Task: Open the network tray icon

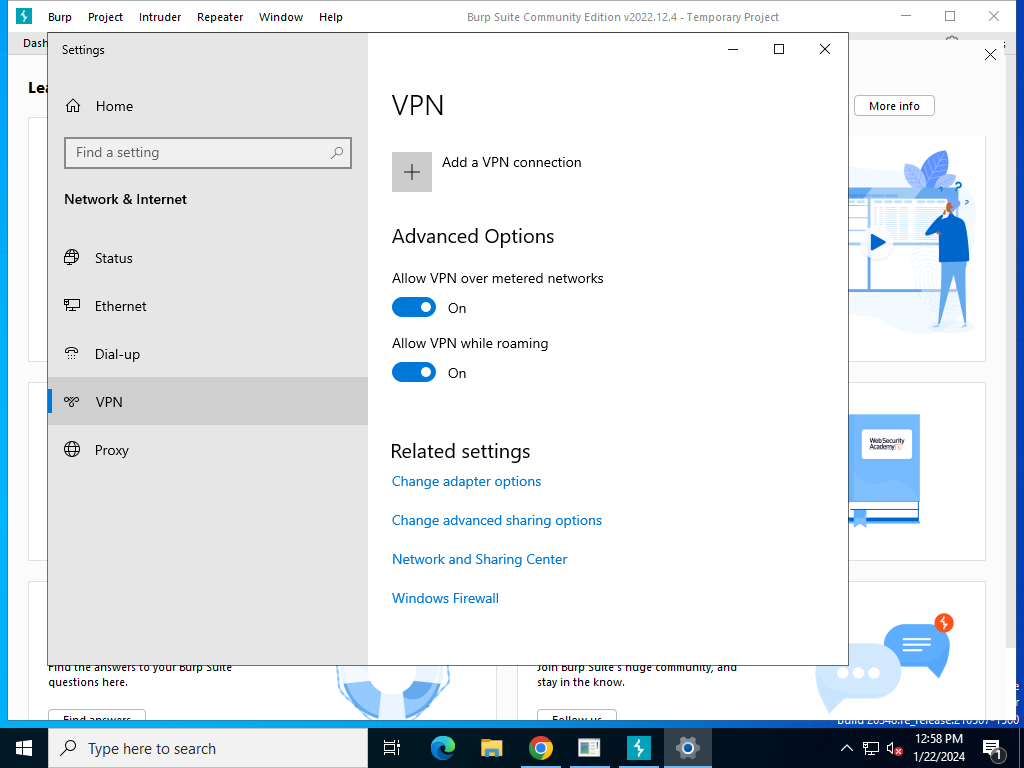Action: click(x=871, y=748)
